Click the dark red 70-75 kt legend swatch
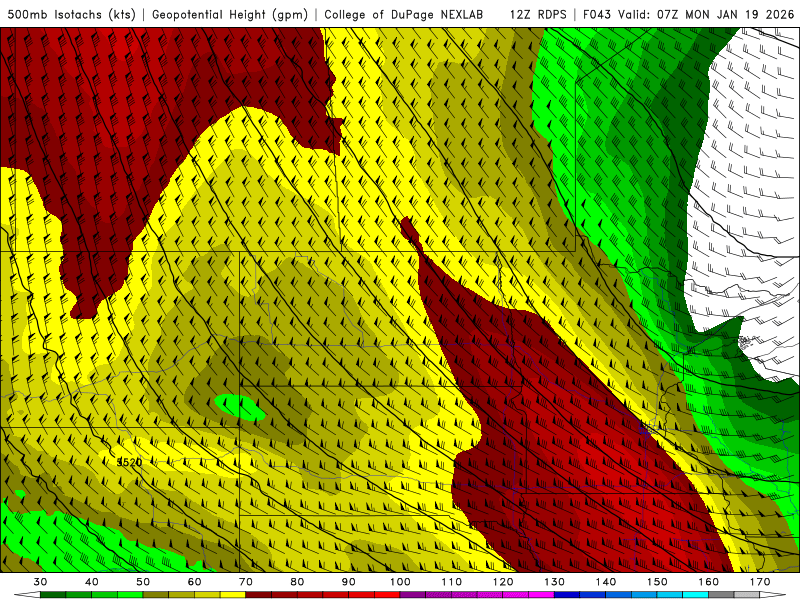Screen dimensions: 800x600 [259, 595]
